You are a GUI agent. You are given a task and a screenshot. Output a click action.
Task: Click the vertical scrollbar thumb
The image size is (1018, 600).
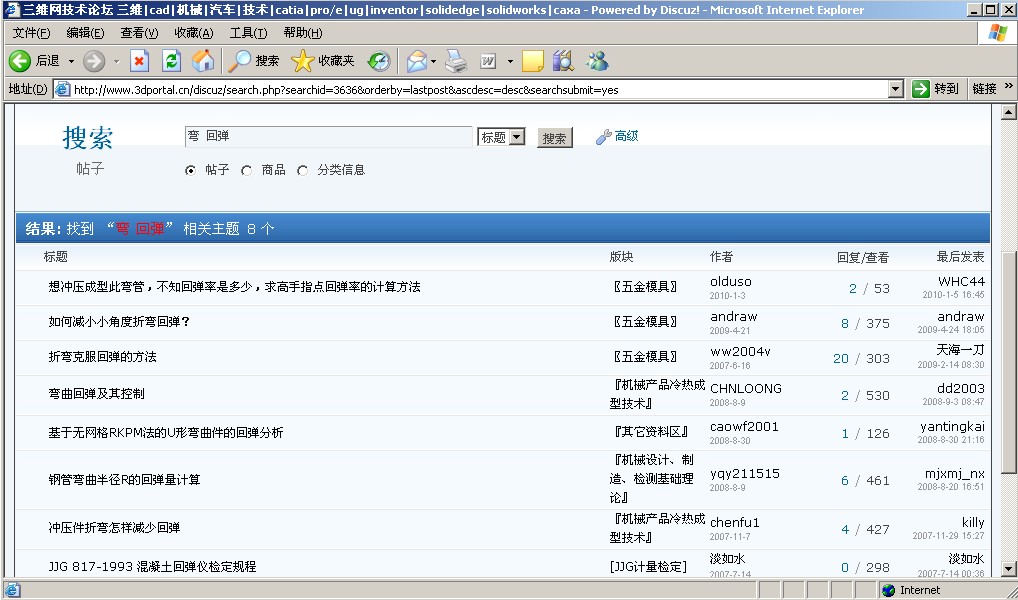tap(1008, 362)
